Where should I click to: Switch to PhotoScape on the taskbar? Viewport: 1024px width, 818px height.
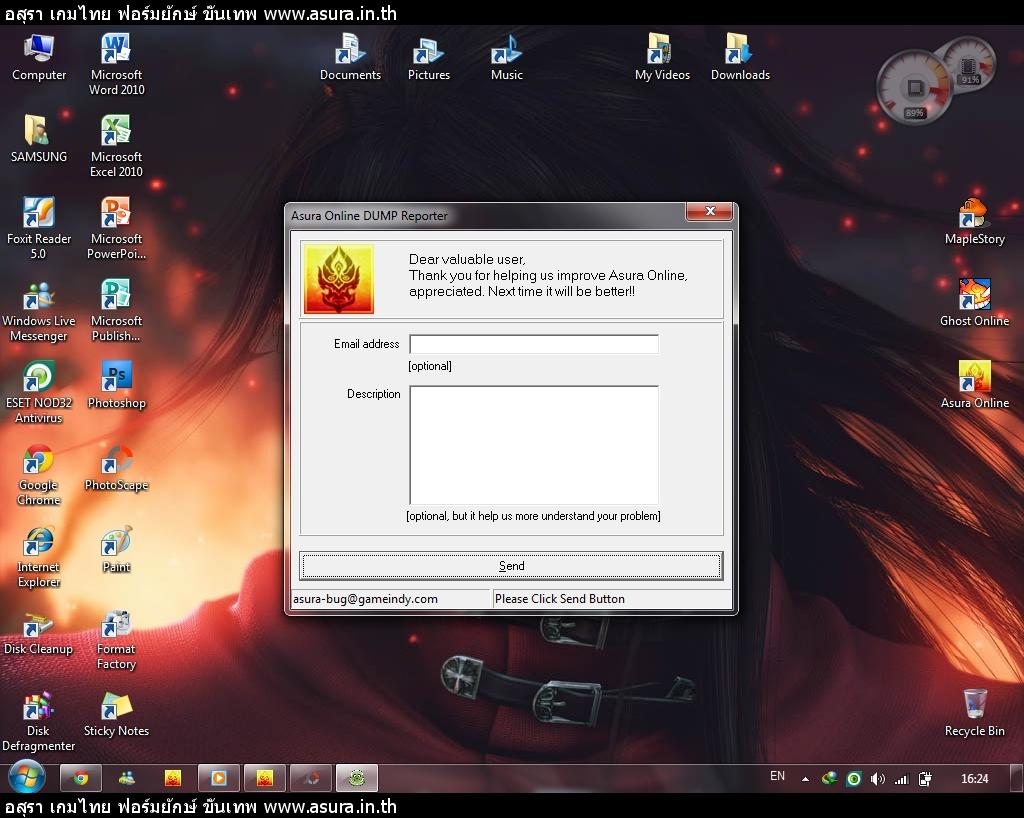tap(311, 778)
